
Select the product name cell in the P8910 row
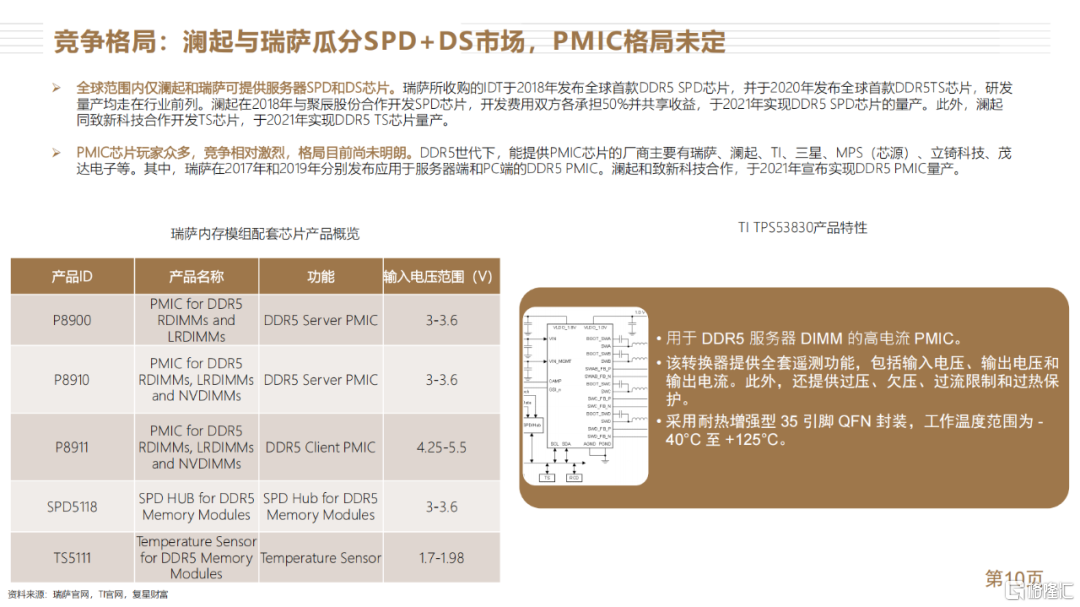pos(196,380)
